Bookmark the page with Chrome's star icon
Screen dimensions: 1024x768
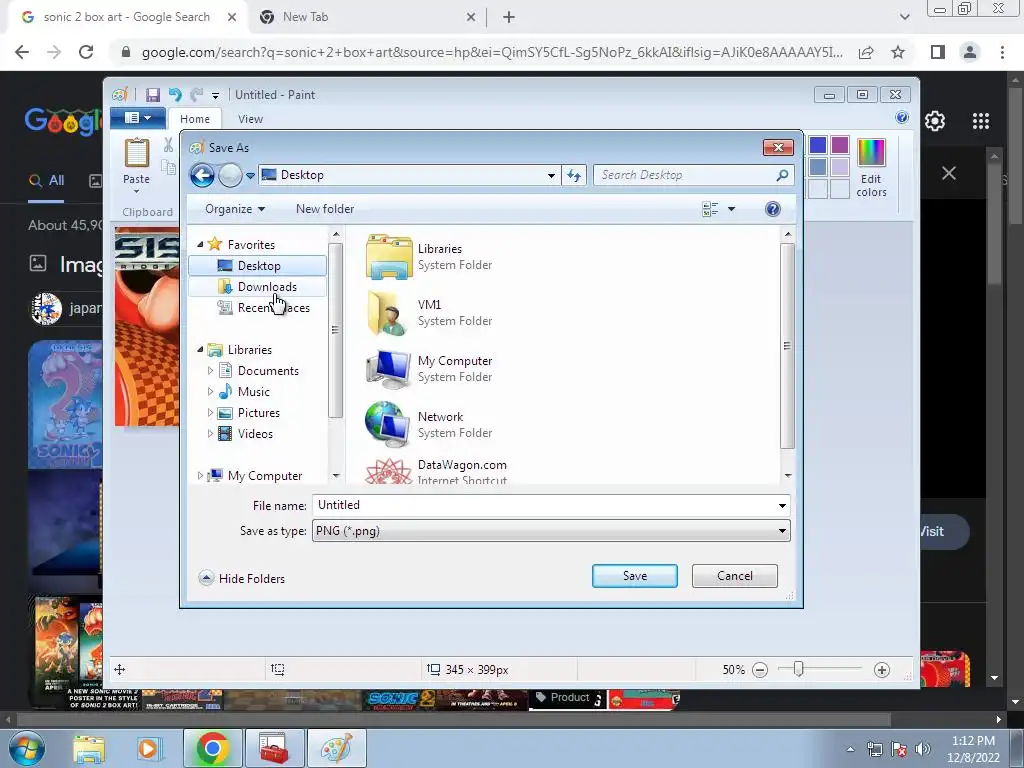tap(899, 52)
